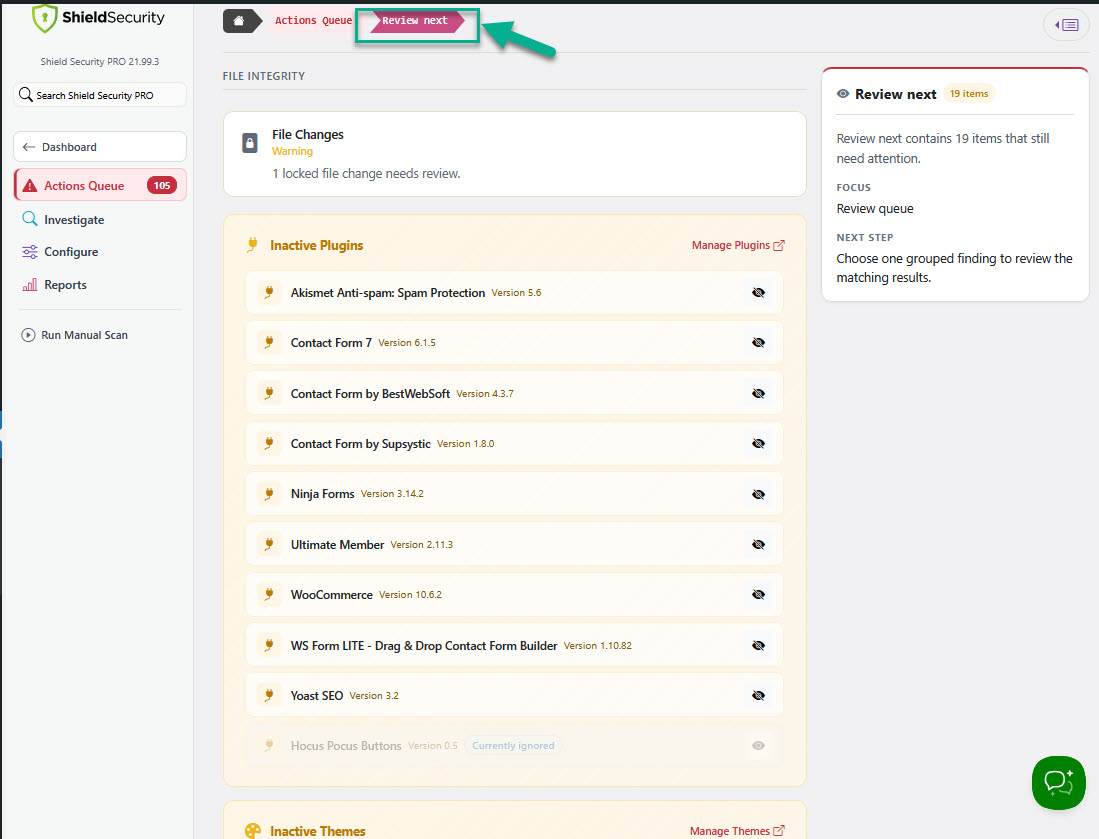This screenshot has width=1099, height=839.
Task: Click the Actions Queue warning triangle icon
Action: [x=29, y=185]
